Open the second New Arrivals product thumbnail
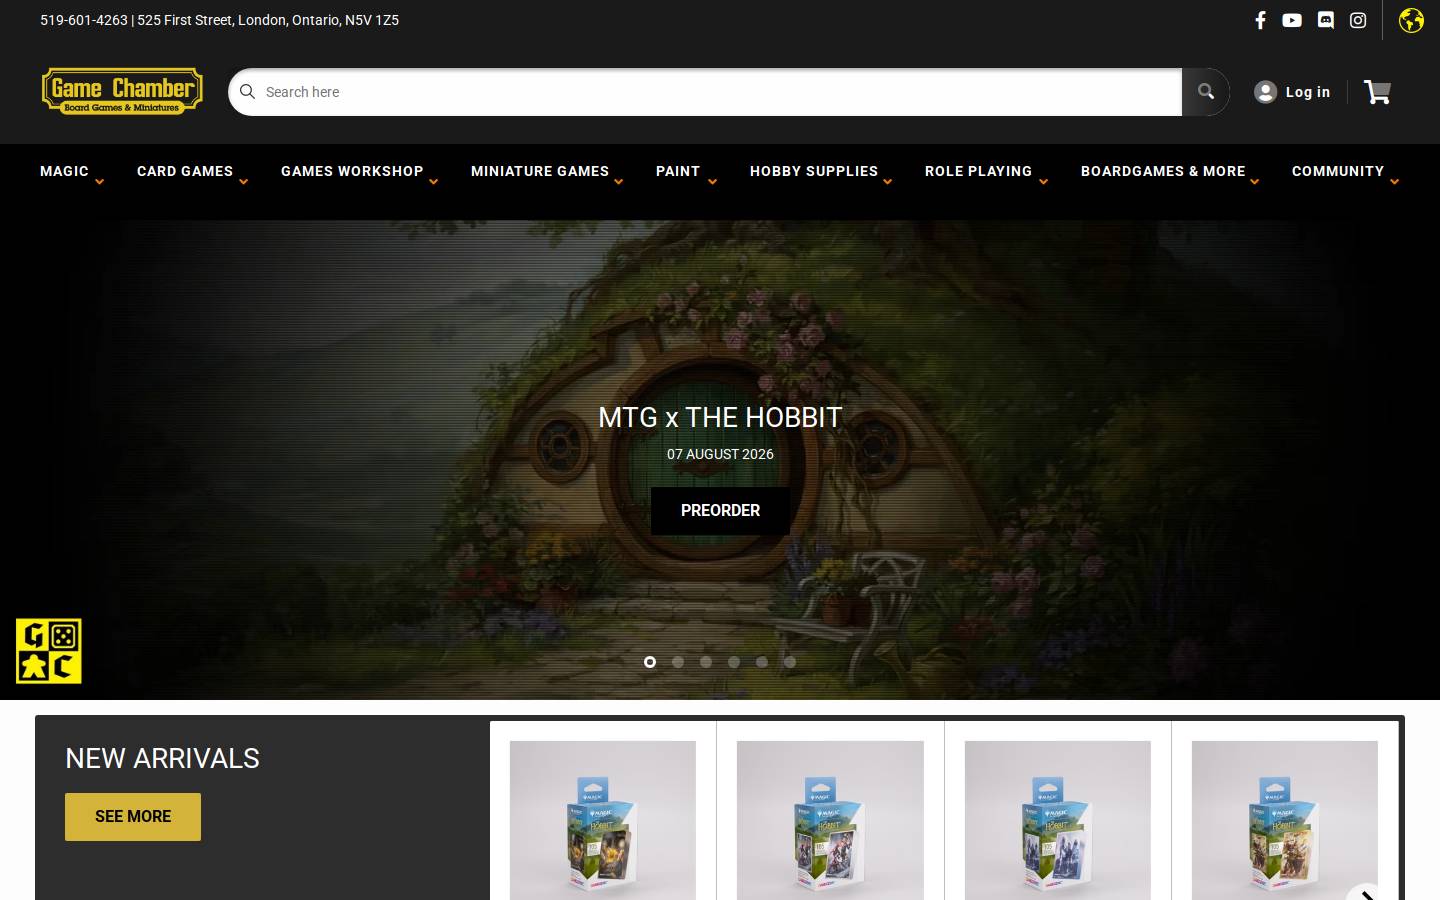 (x=830, y=820)
